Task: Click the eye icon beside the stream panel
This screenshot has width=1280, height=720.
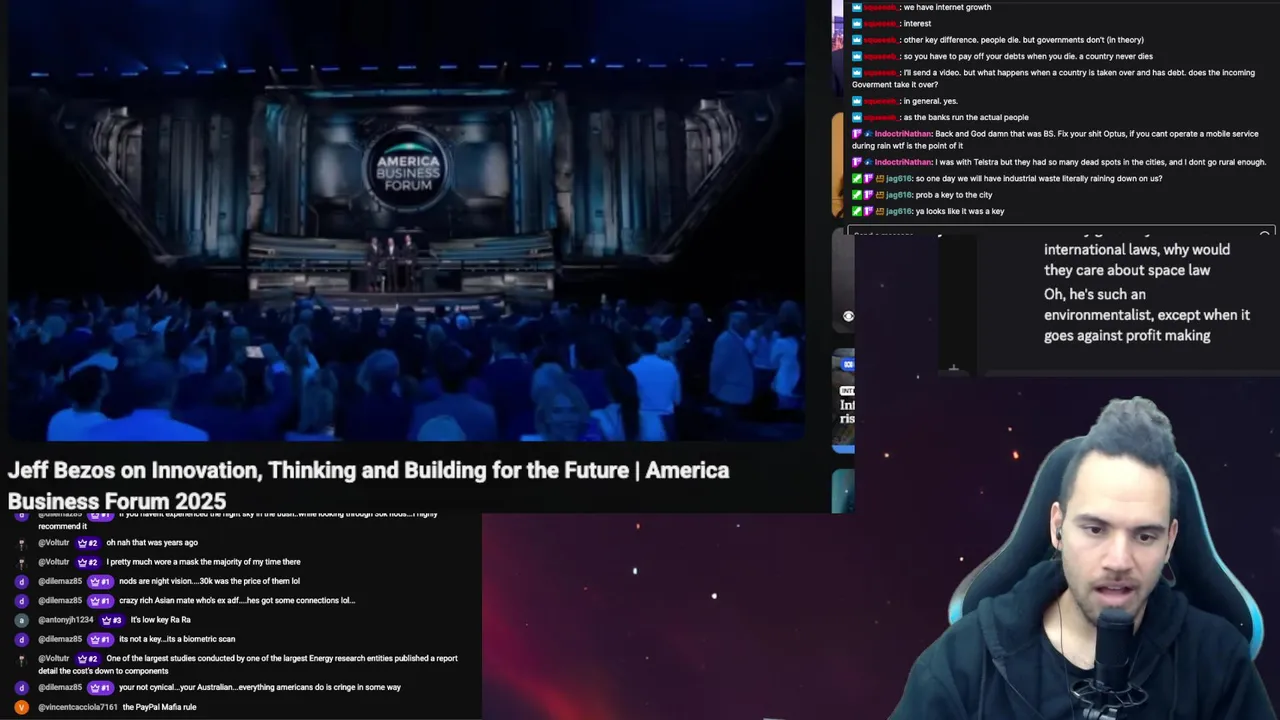Action: (848, 316)
